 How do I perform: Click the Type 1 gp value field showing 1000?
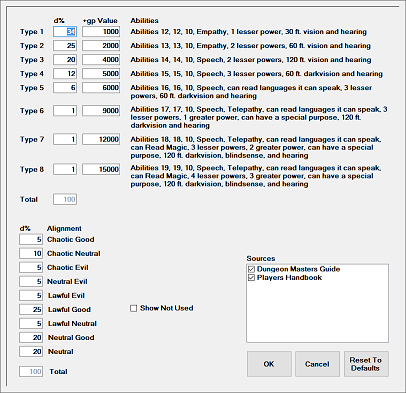coord(101,32)
